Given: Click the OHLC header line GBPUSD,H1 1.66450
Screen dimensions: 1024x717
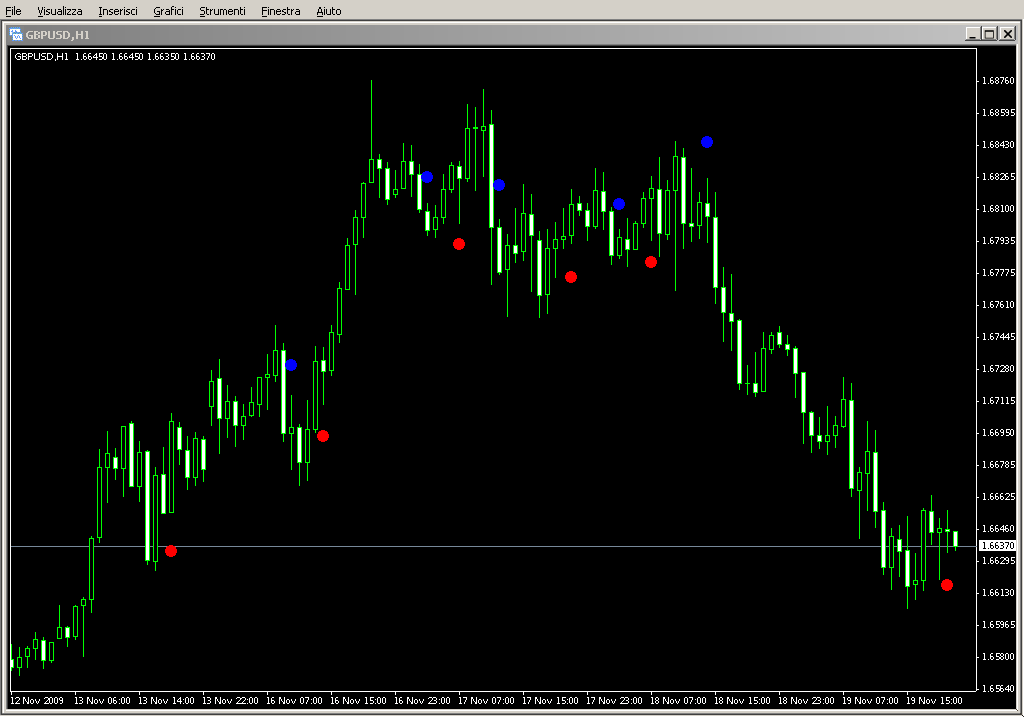Looking at the screenshot, I should (x=115, y=57).
